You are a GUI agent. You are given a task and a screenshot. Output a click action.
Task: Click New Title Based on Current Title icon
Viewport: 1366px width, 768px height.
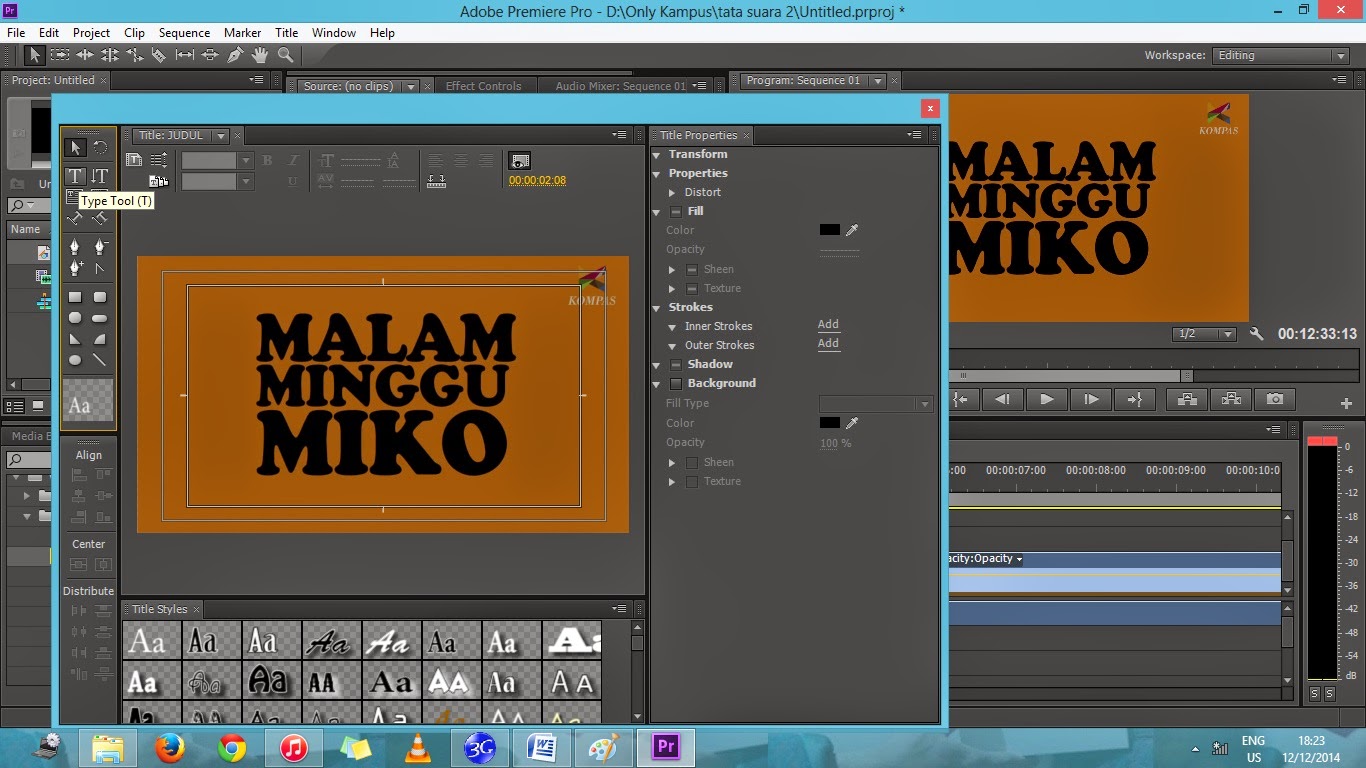[134, 160]
